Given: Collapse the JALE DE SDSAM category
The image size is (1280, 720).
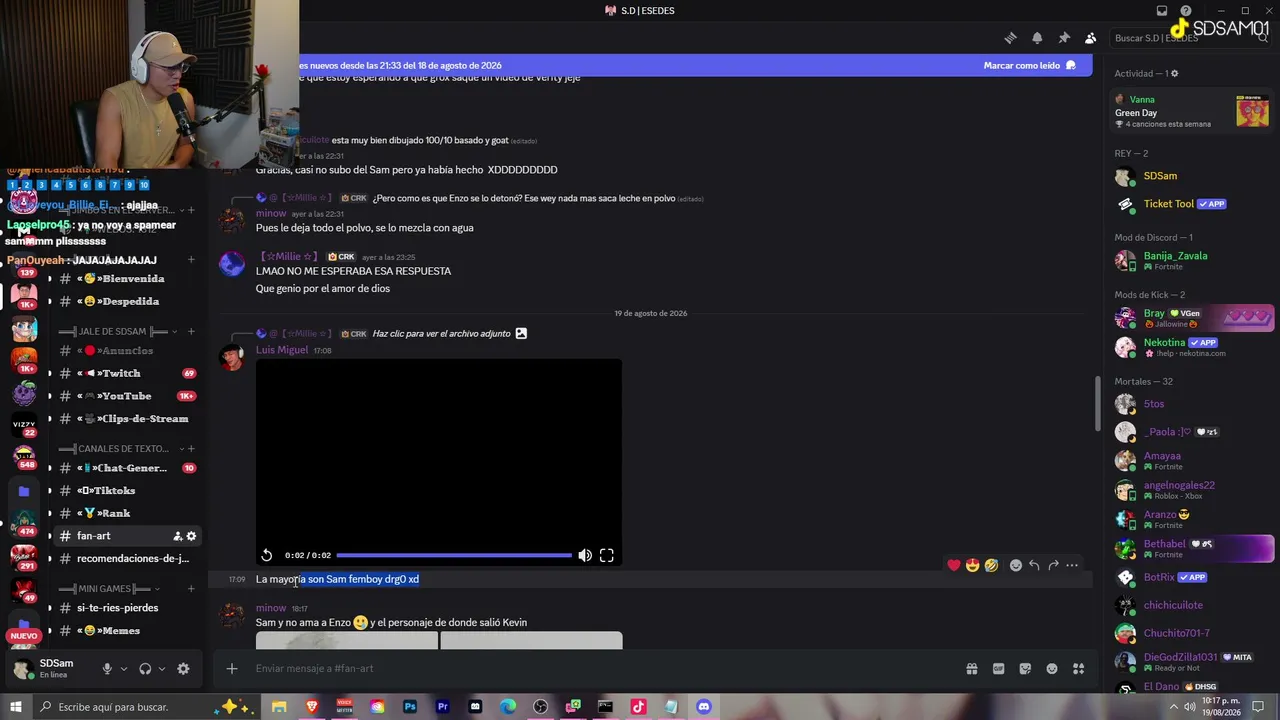Looking at the screenshot, I should (117, 331).
